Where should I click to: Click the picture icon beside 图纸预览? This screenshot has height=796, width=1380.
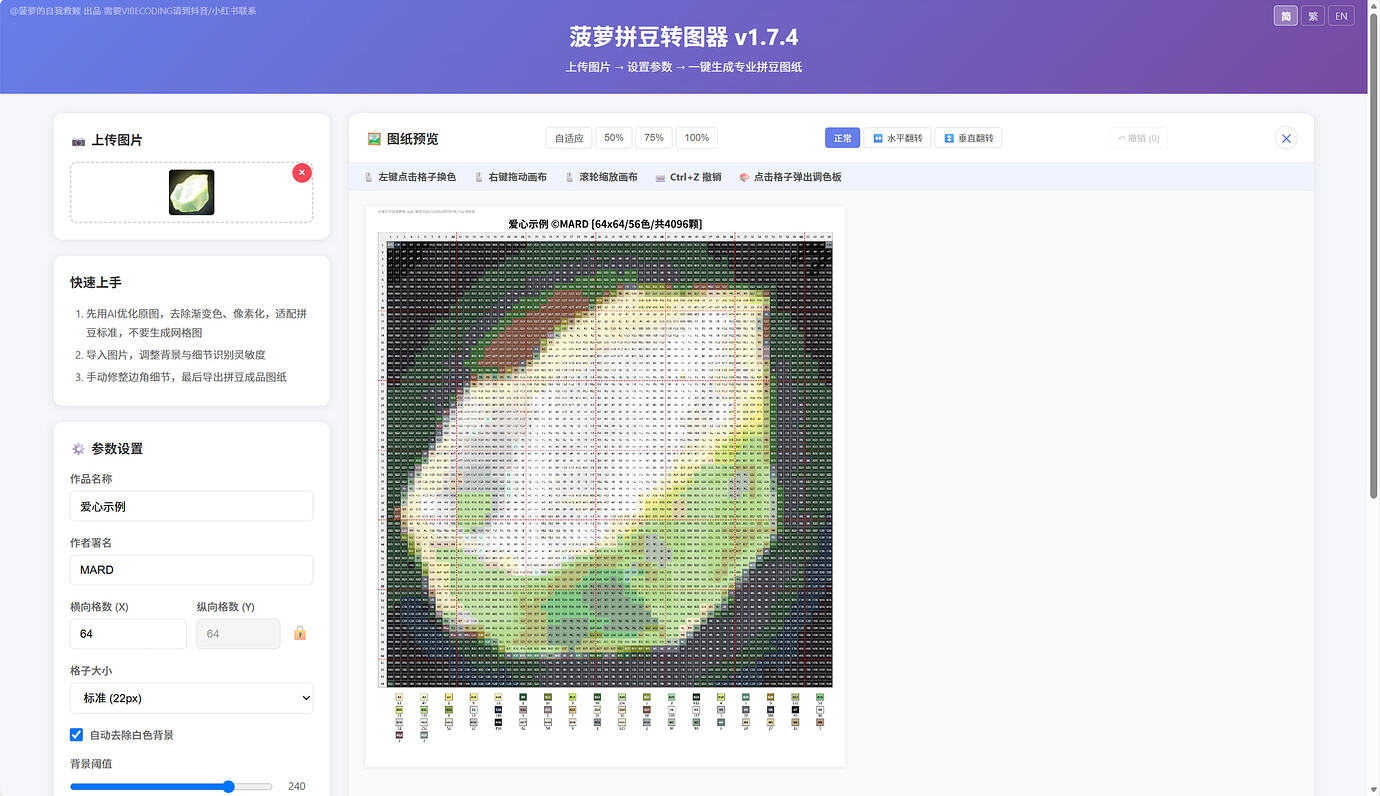tap(375, 139)
